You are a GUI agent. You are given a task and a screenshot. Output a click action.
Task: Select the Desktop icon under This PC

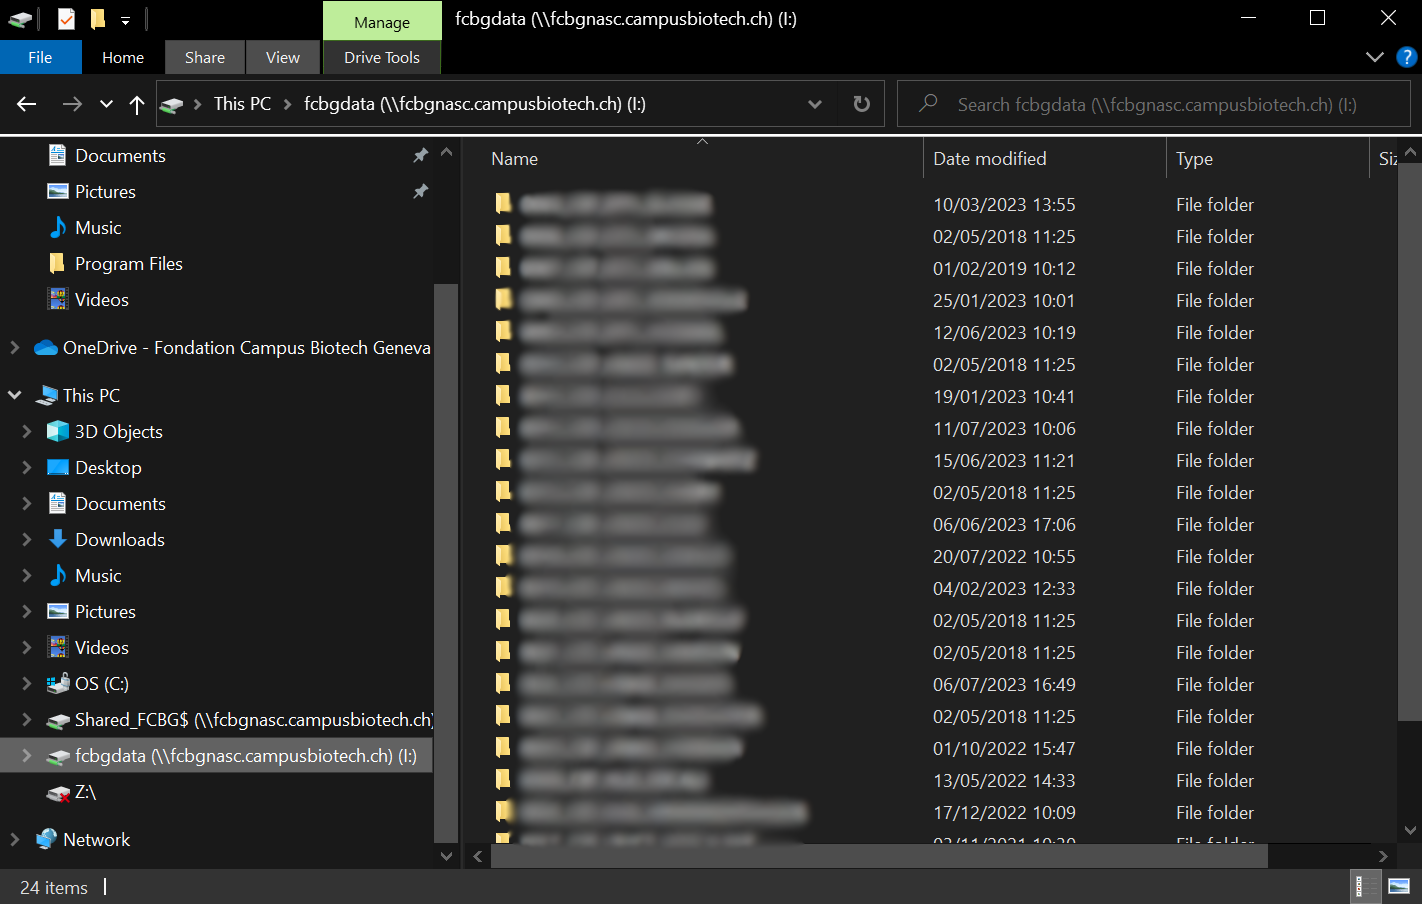click(58, 467)
